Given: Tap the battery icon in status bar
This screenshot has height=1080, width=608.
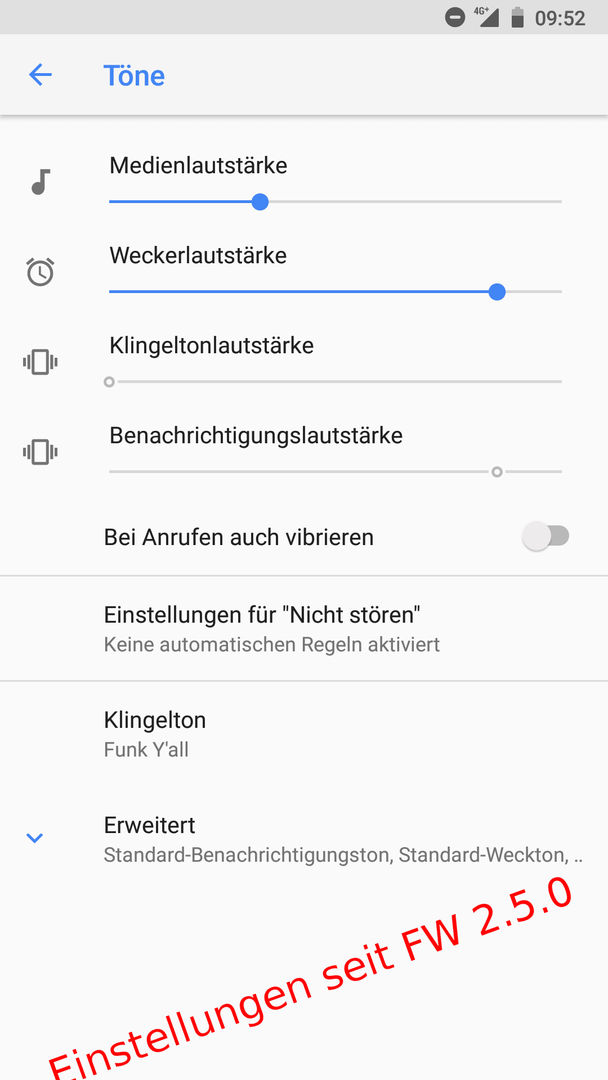Looking at the screenshot, I should pyautogui.click(x=518, y=18).
